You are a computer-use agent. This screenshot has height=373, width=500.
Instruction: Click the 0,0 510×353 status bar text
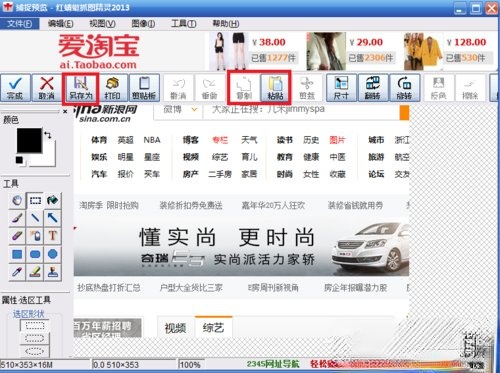pos(116,365)
